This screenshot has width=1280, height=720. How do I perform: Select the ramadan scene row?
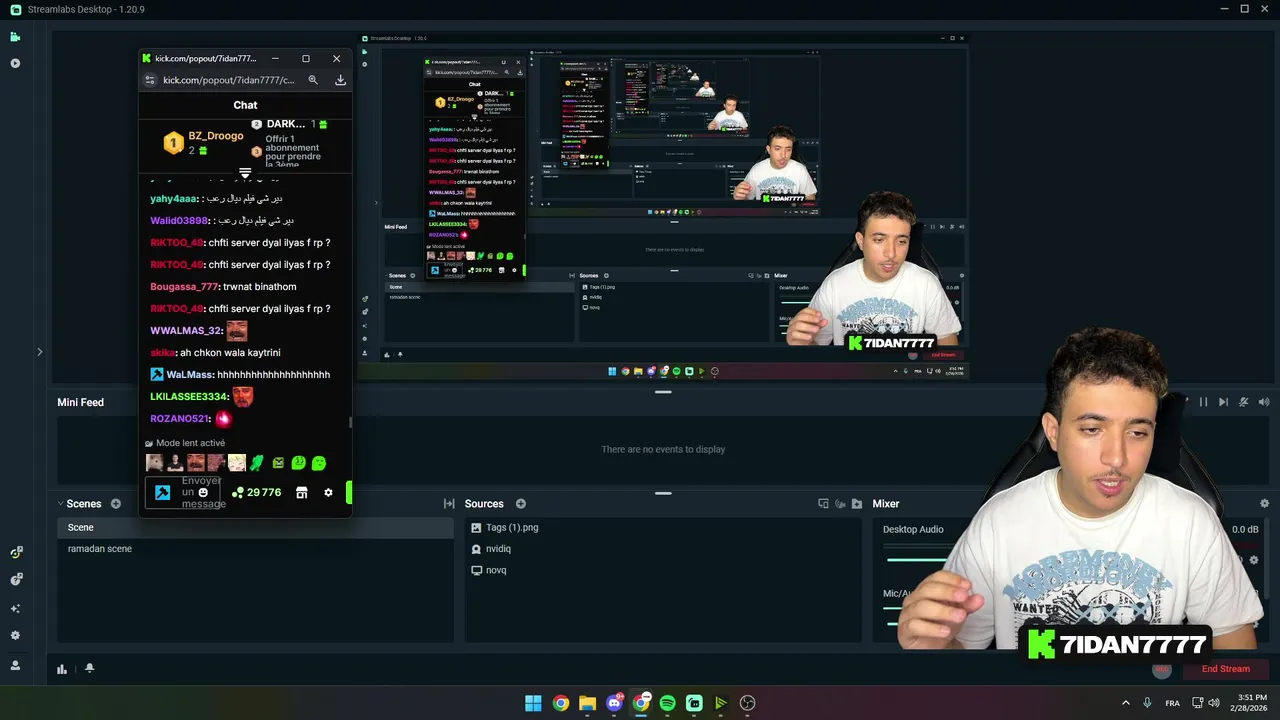coord(256,549)
